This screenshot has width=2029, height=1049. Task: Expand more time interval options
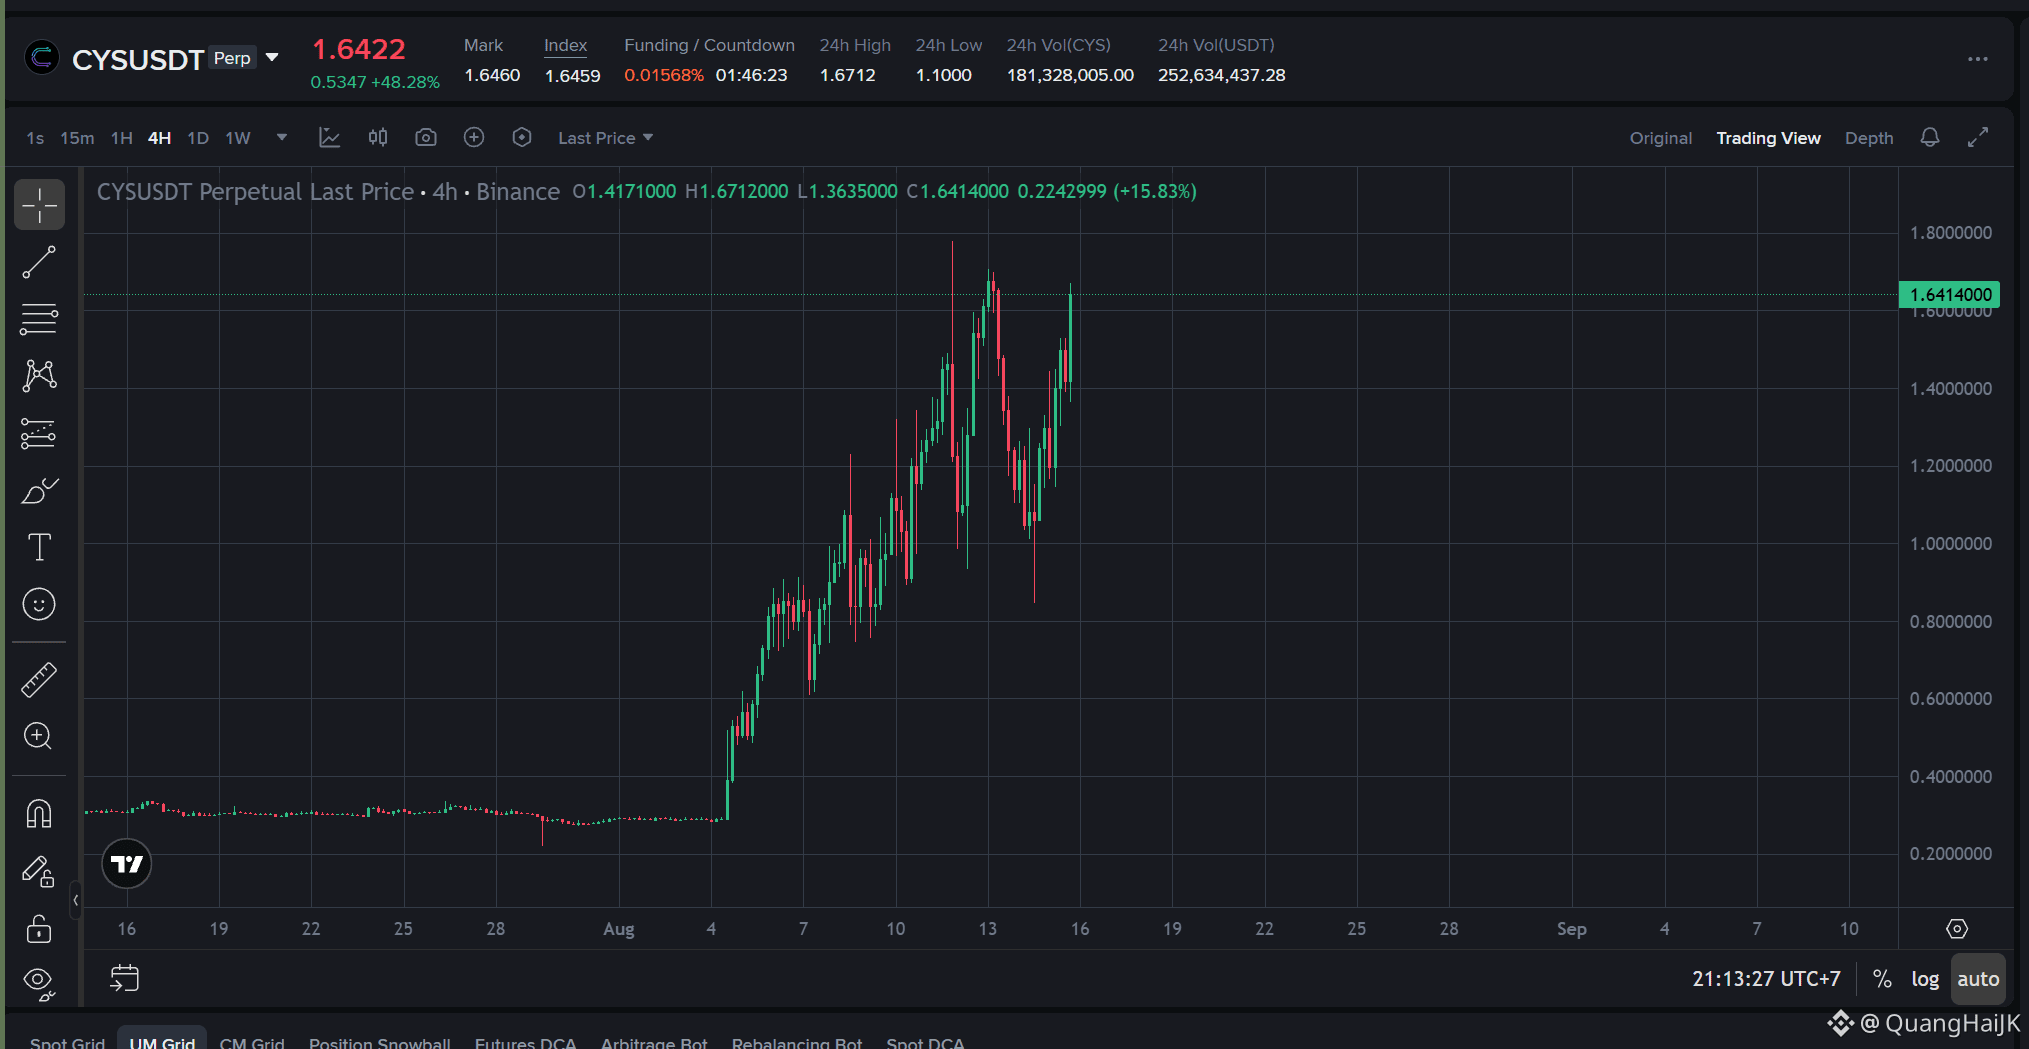tap(282, 138)
